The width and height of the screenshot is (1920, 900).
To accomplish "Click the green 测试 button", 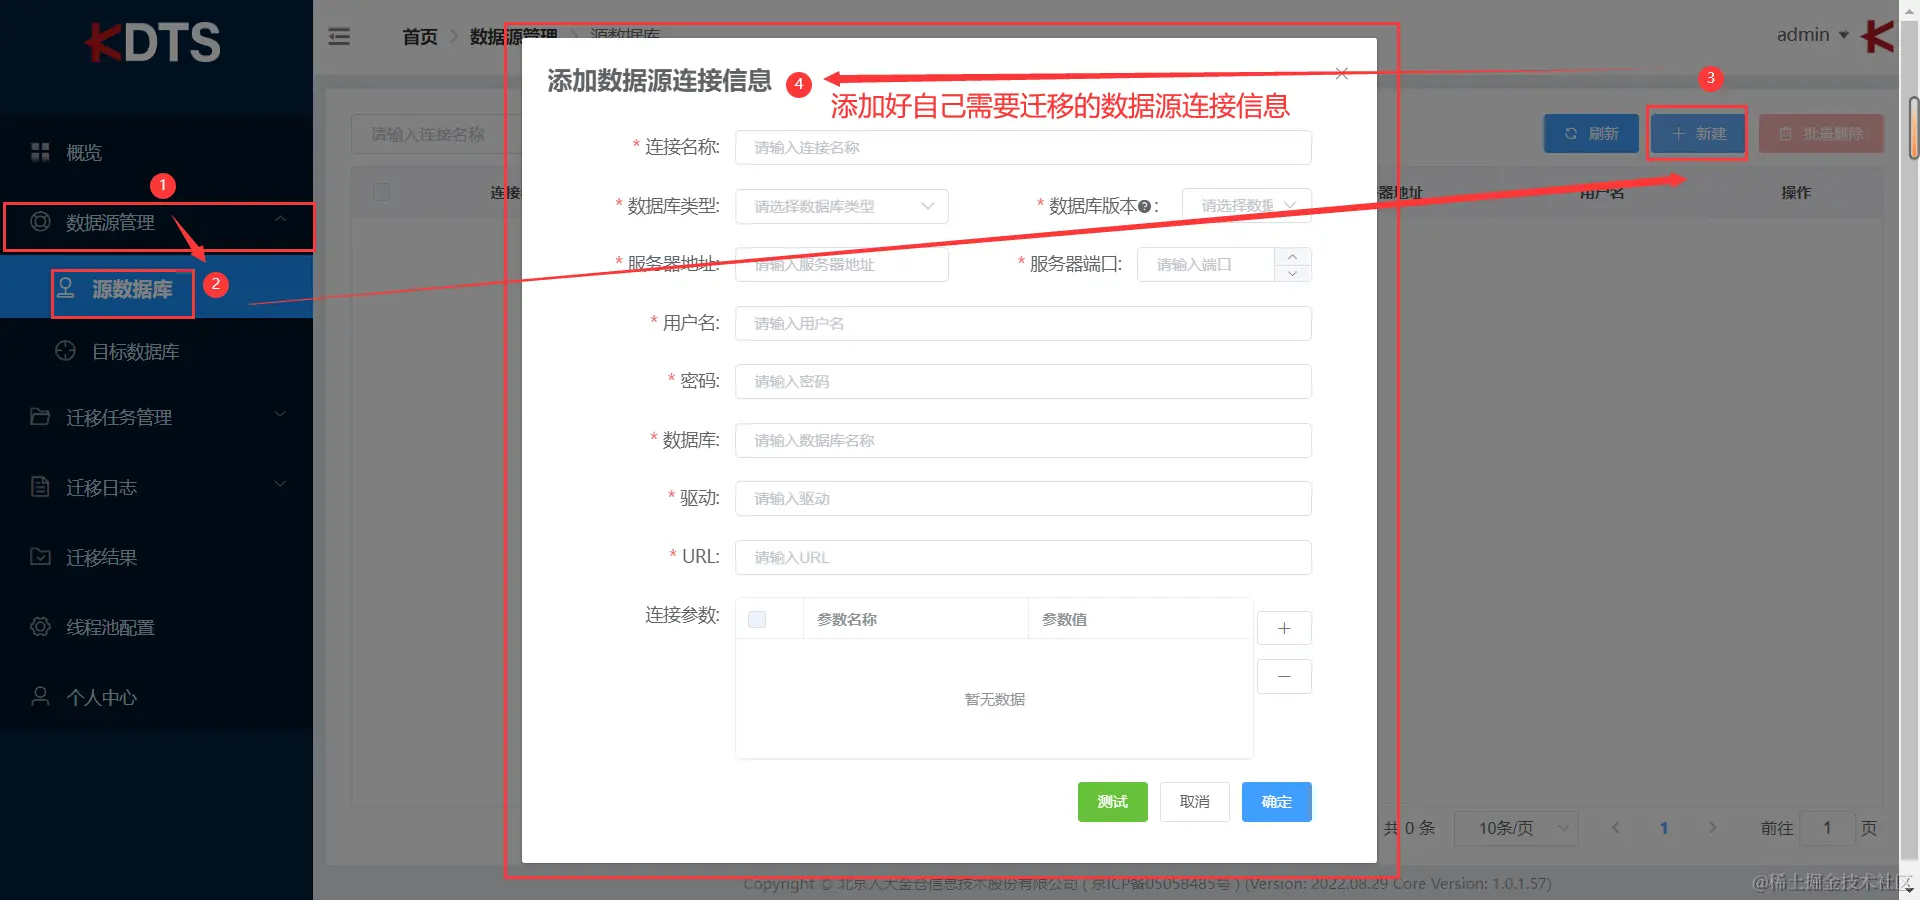I will 1112,801.
